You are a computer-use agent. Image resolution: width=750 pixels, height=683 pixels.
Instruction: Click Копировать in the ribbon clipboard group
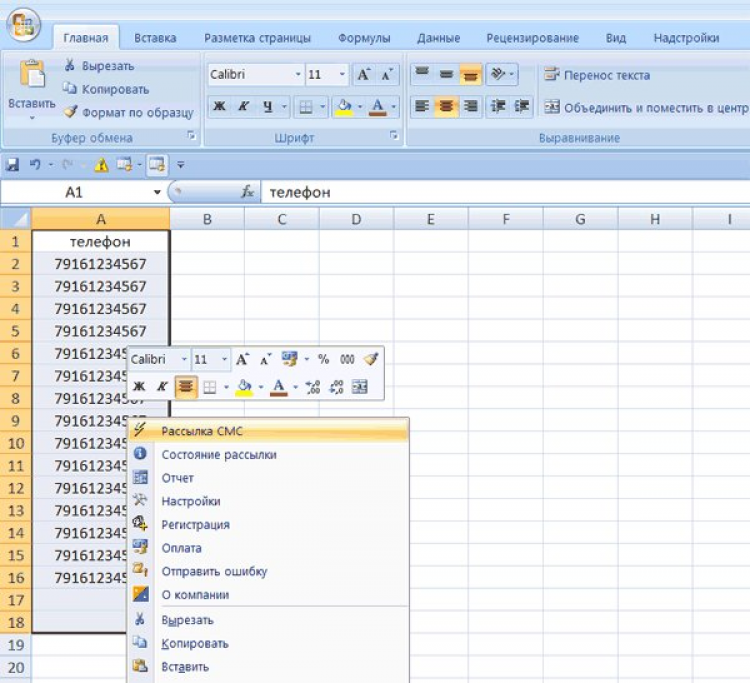coord(106,89)
